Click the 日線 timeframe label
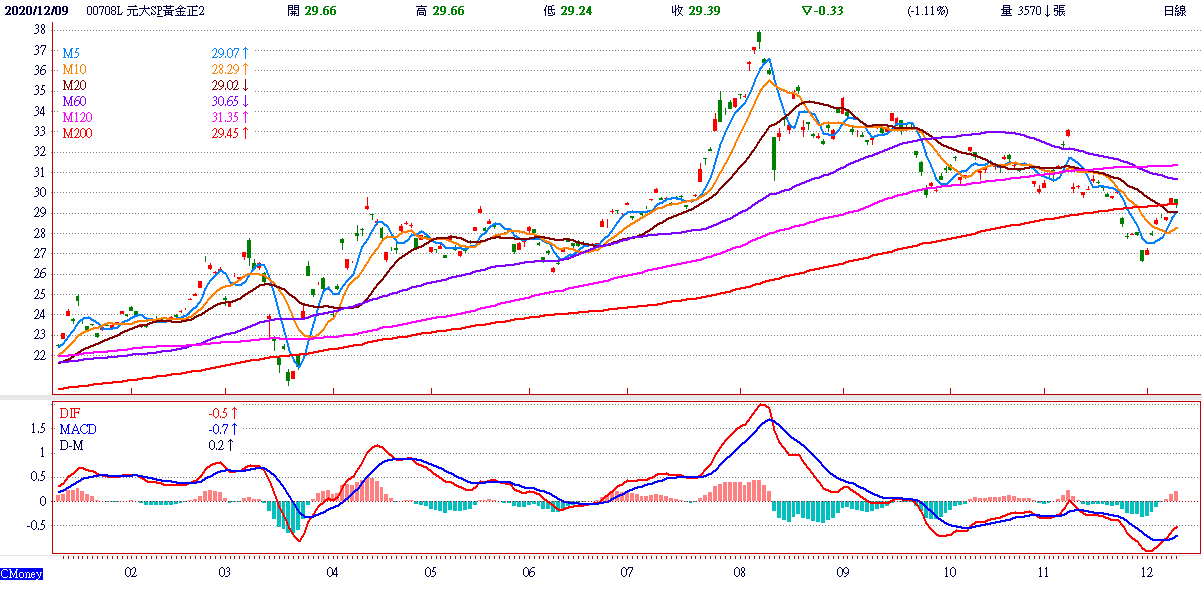 (x=1174, y=10)
